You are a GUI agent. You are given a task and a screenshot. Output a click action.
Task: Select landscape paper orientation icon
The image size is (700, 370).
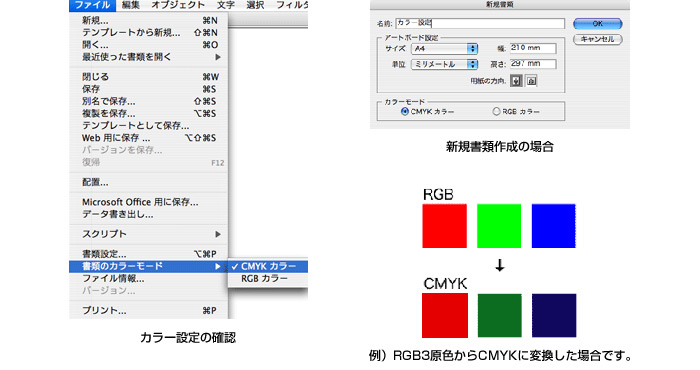(531, 81)
